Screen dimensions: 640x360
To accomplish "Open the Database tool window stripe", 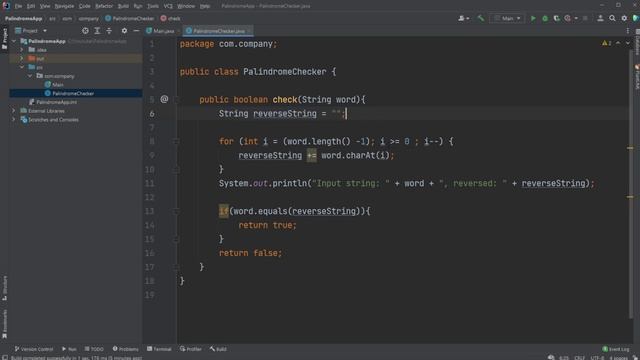I will coord(637,42).
